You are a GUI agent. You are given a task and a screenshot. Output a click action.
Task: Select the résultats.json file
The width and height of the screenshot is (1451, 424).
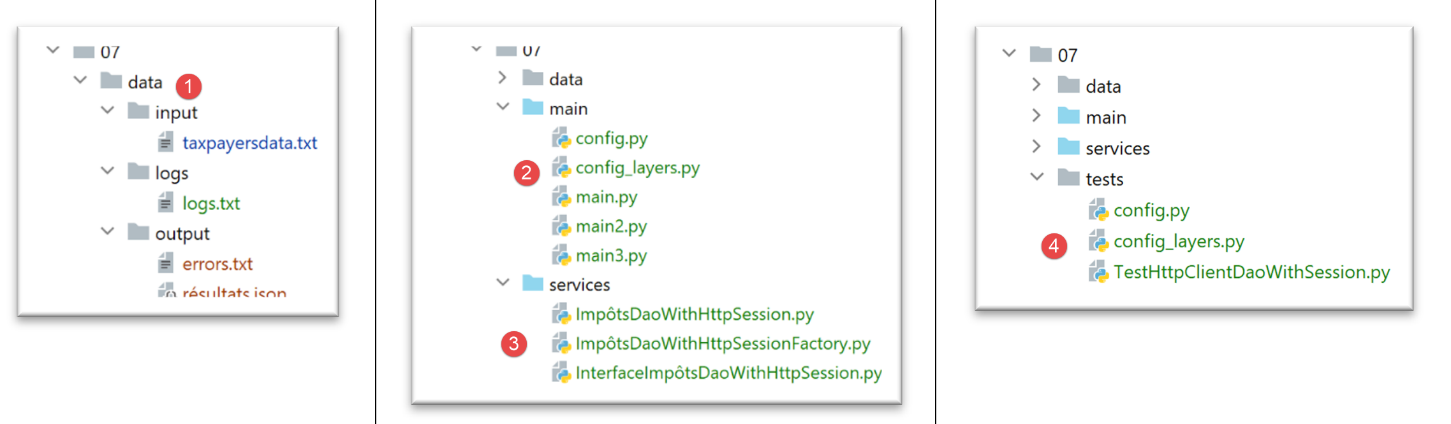[234, 293]
